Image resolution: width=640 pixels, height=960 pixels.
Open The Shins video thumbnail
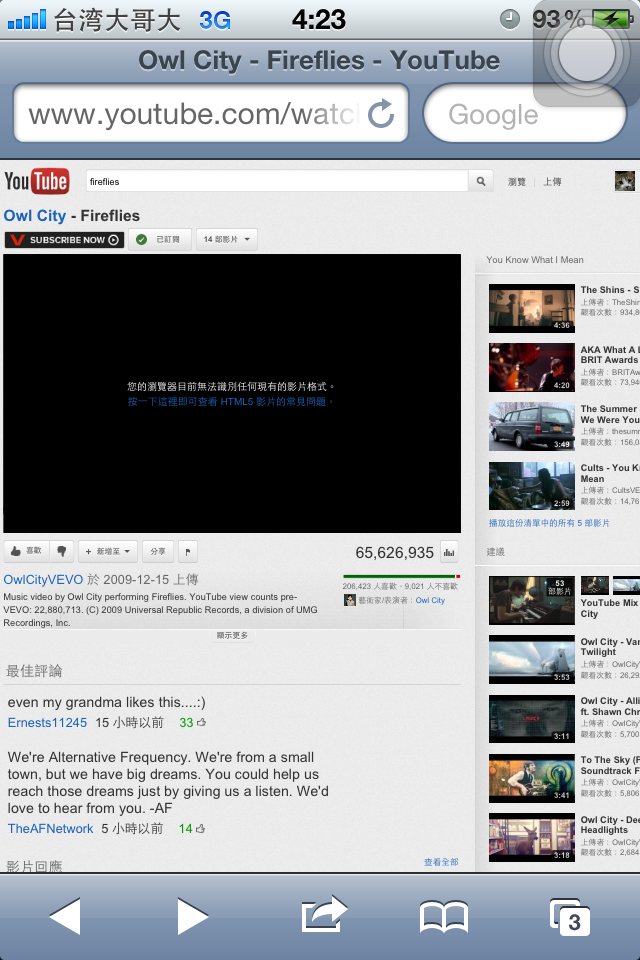pyautogui.click(x=532, y=308)
